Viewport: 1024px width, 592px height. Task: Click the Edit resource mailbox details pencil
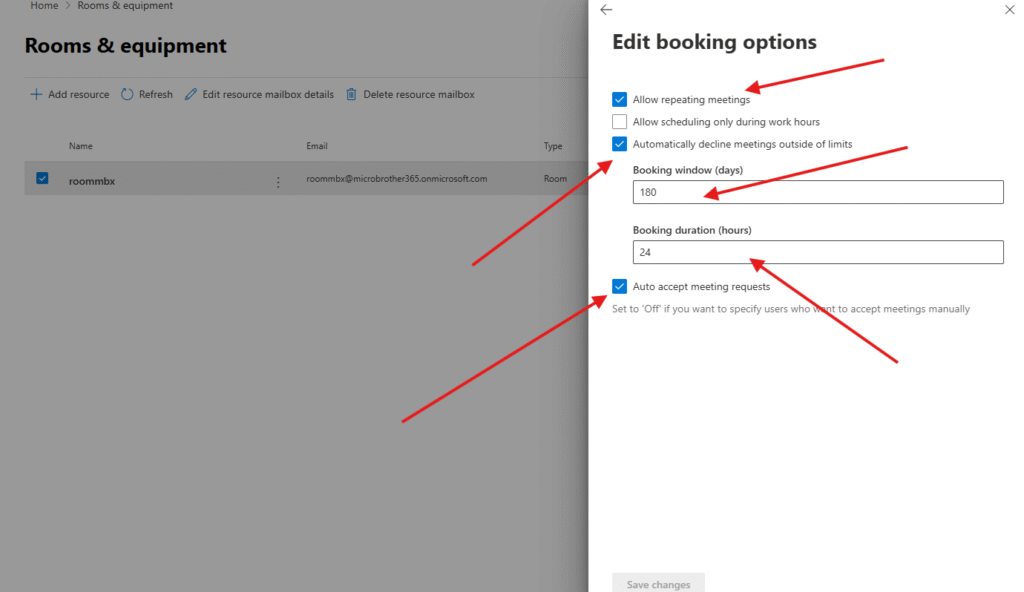tap(191, 95)
